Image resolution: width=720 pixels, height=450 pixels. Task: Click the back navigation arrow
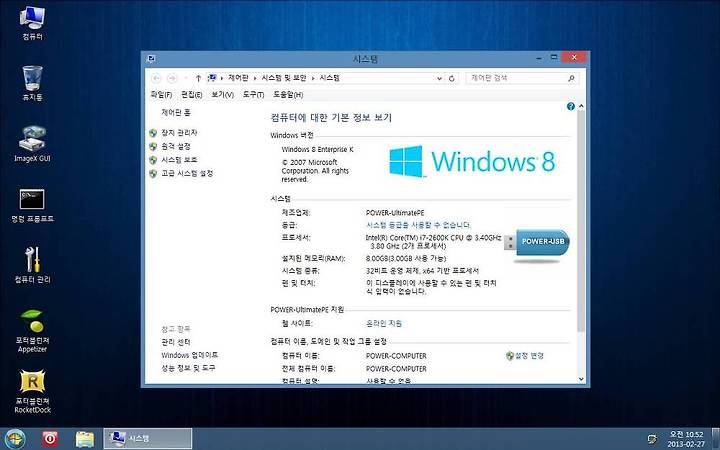[156, 79]
